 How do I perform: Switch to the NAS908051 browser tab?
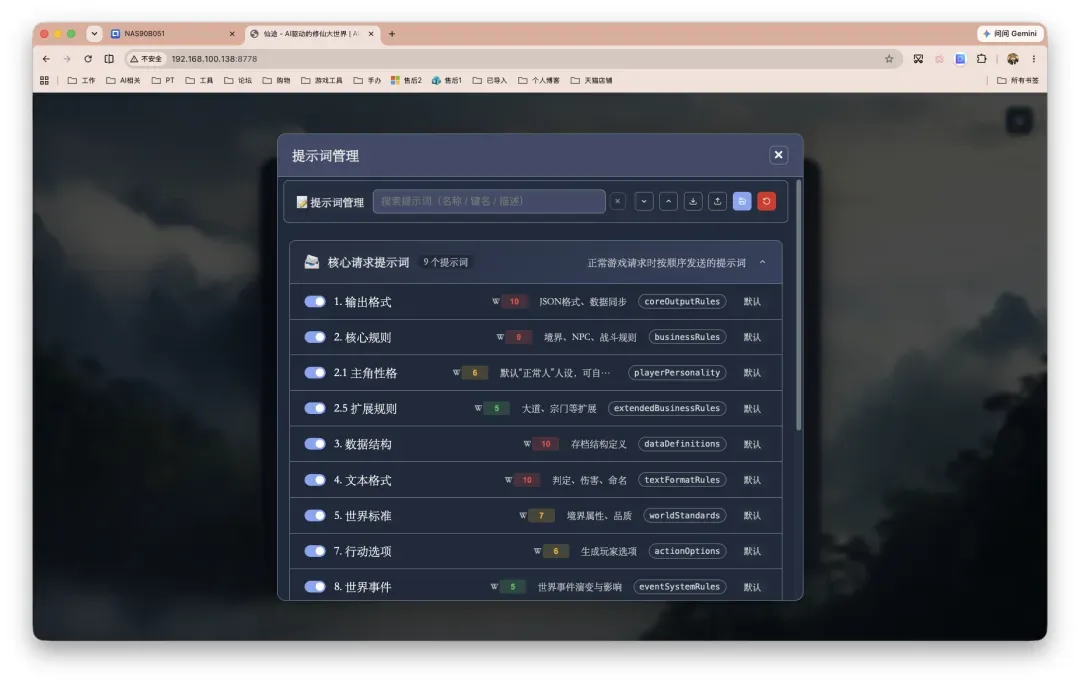tap(172, 34)
